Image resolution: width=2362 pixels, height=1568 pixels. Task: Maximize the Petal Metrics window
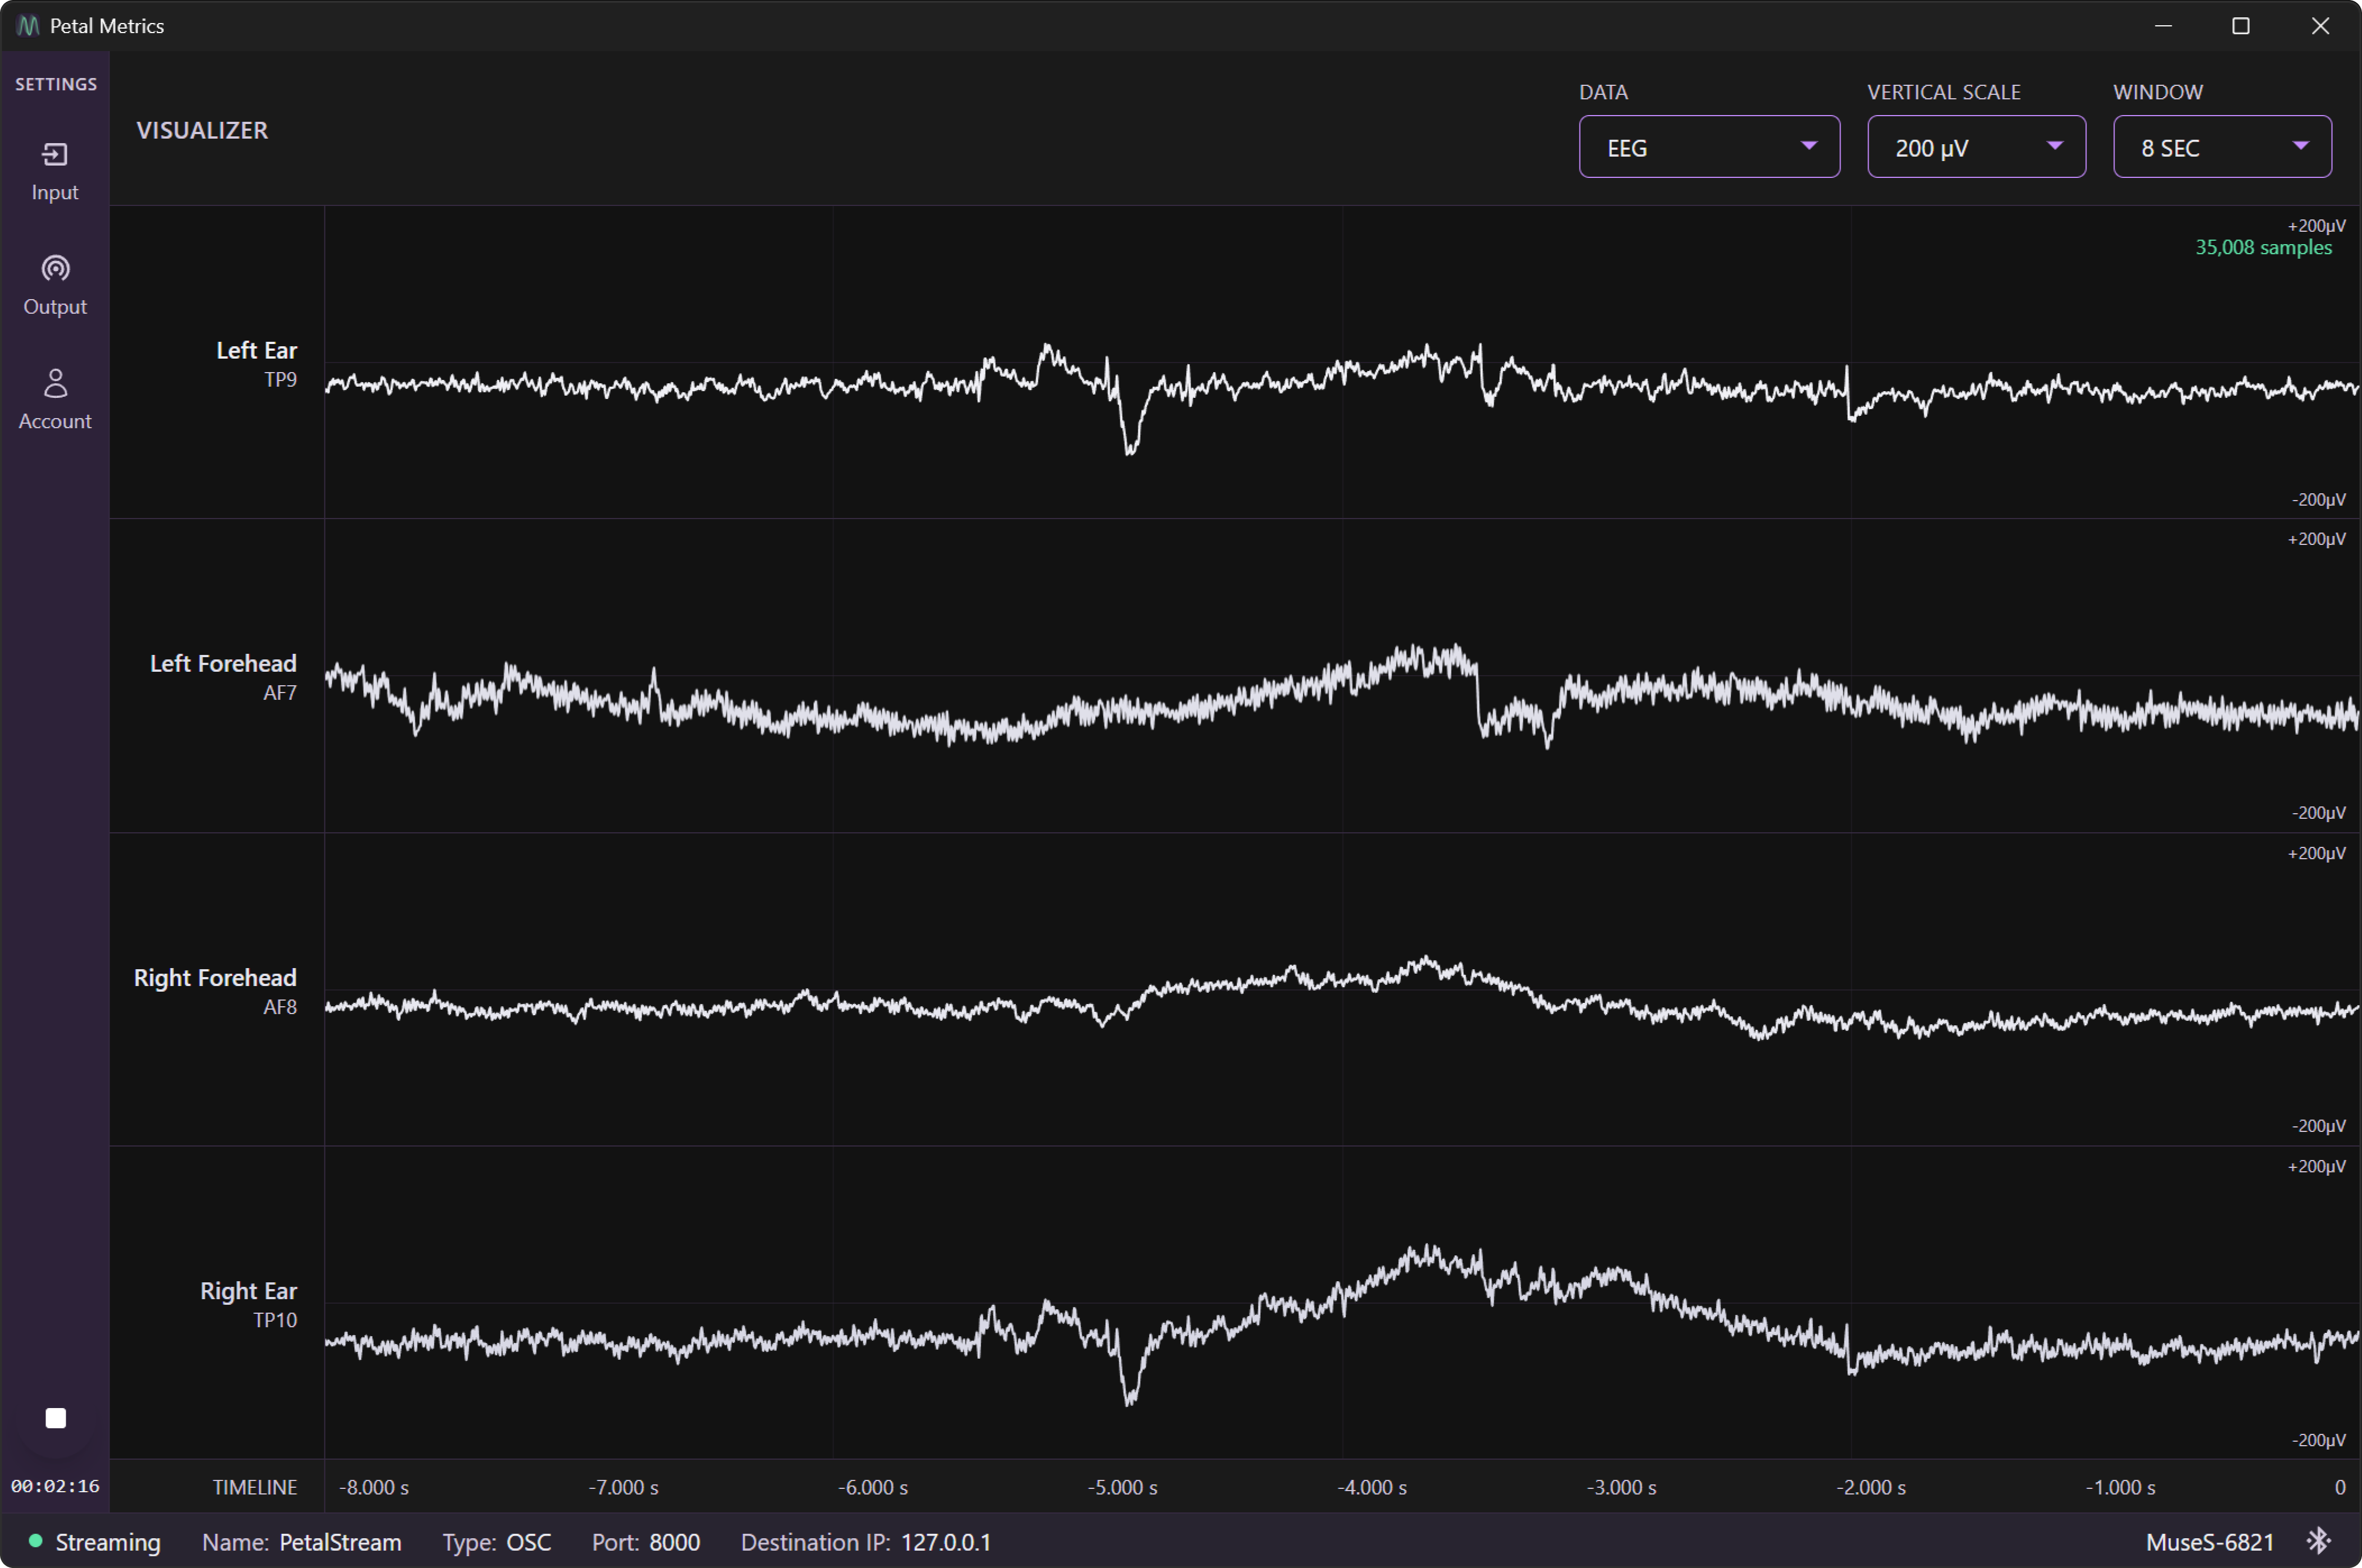click(x=2240, y=26)
